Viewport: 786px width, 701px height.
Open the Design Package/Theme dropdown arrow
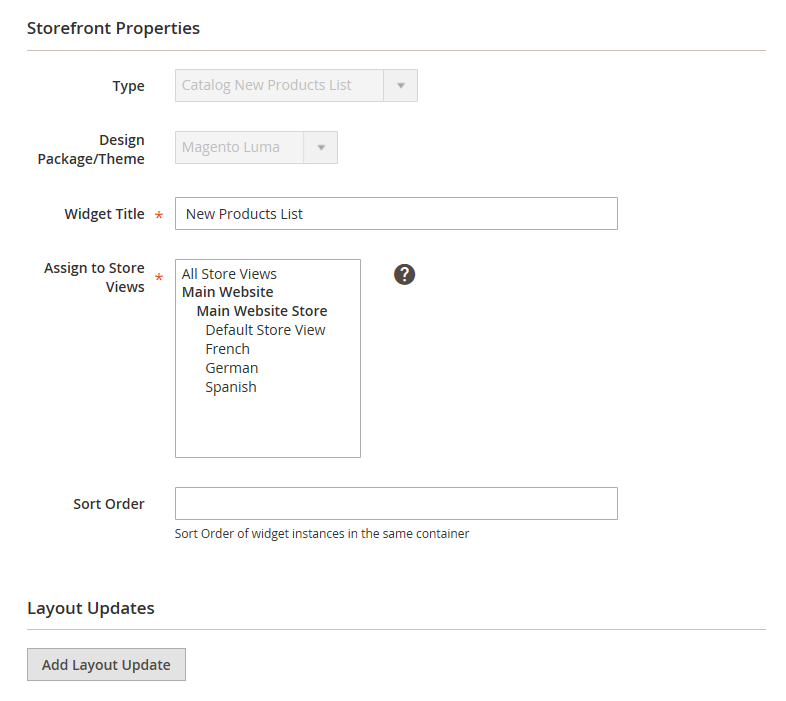coord(321,147)
